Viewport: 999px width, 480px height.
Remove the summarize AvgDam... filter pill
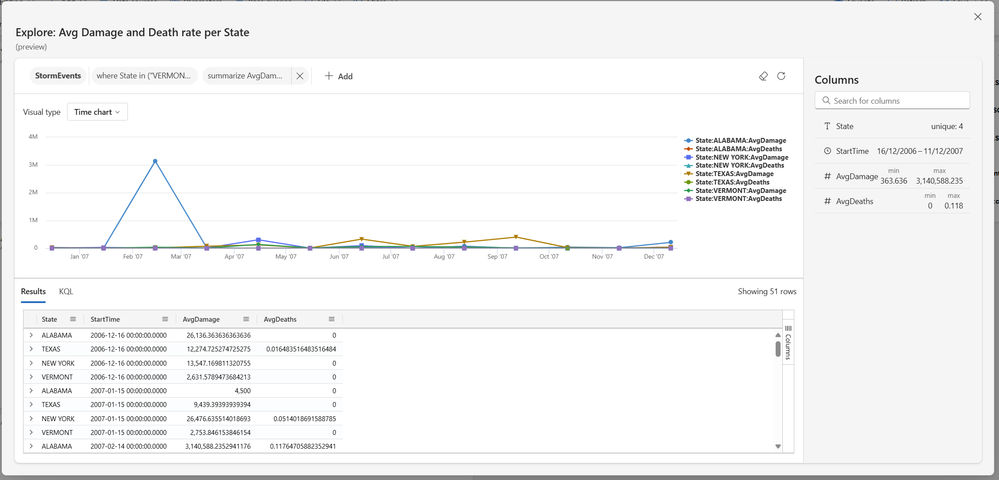pos(300,76)
